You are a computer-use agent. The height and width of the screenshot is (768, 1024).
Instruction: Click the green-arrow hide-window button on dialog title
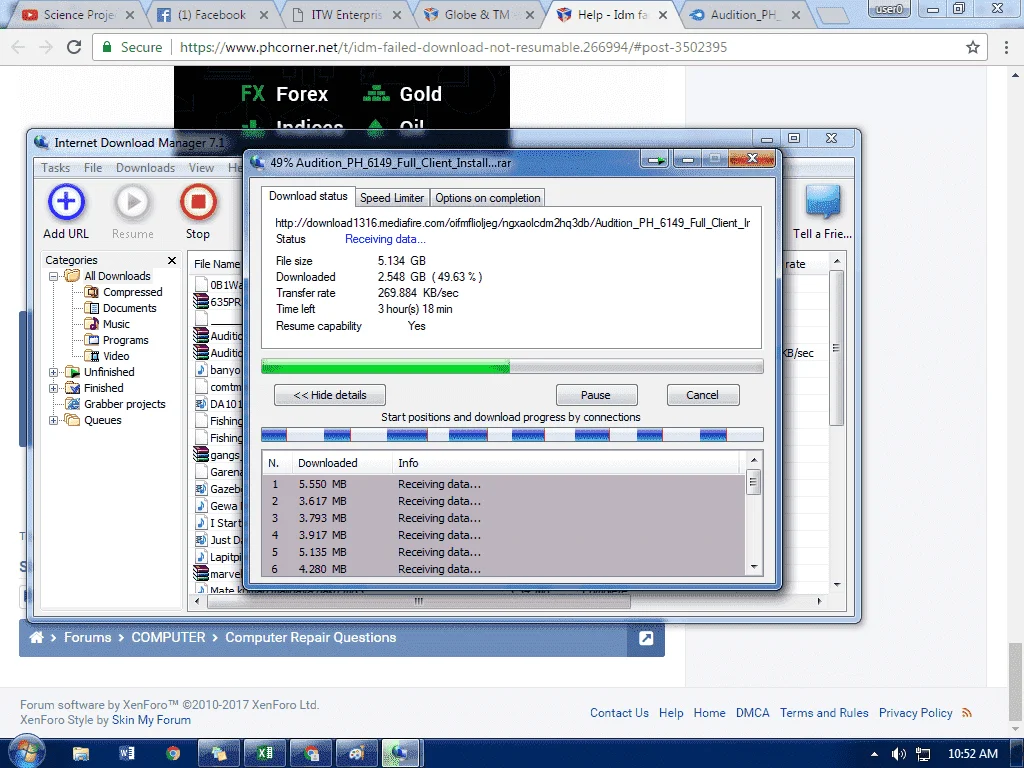(654, 160)
